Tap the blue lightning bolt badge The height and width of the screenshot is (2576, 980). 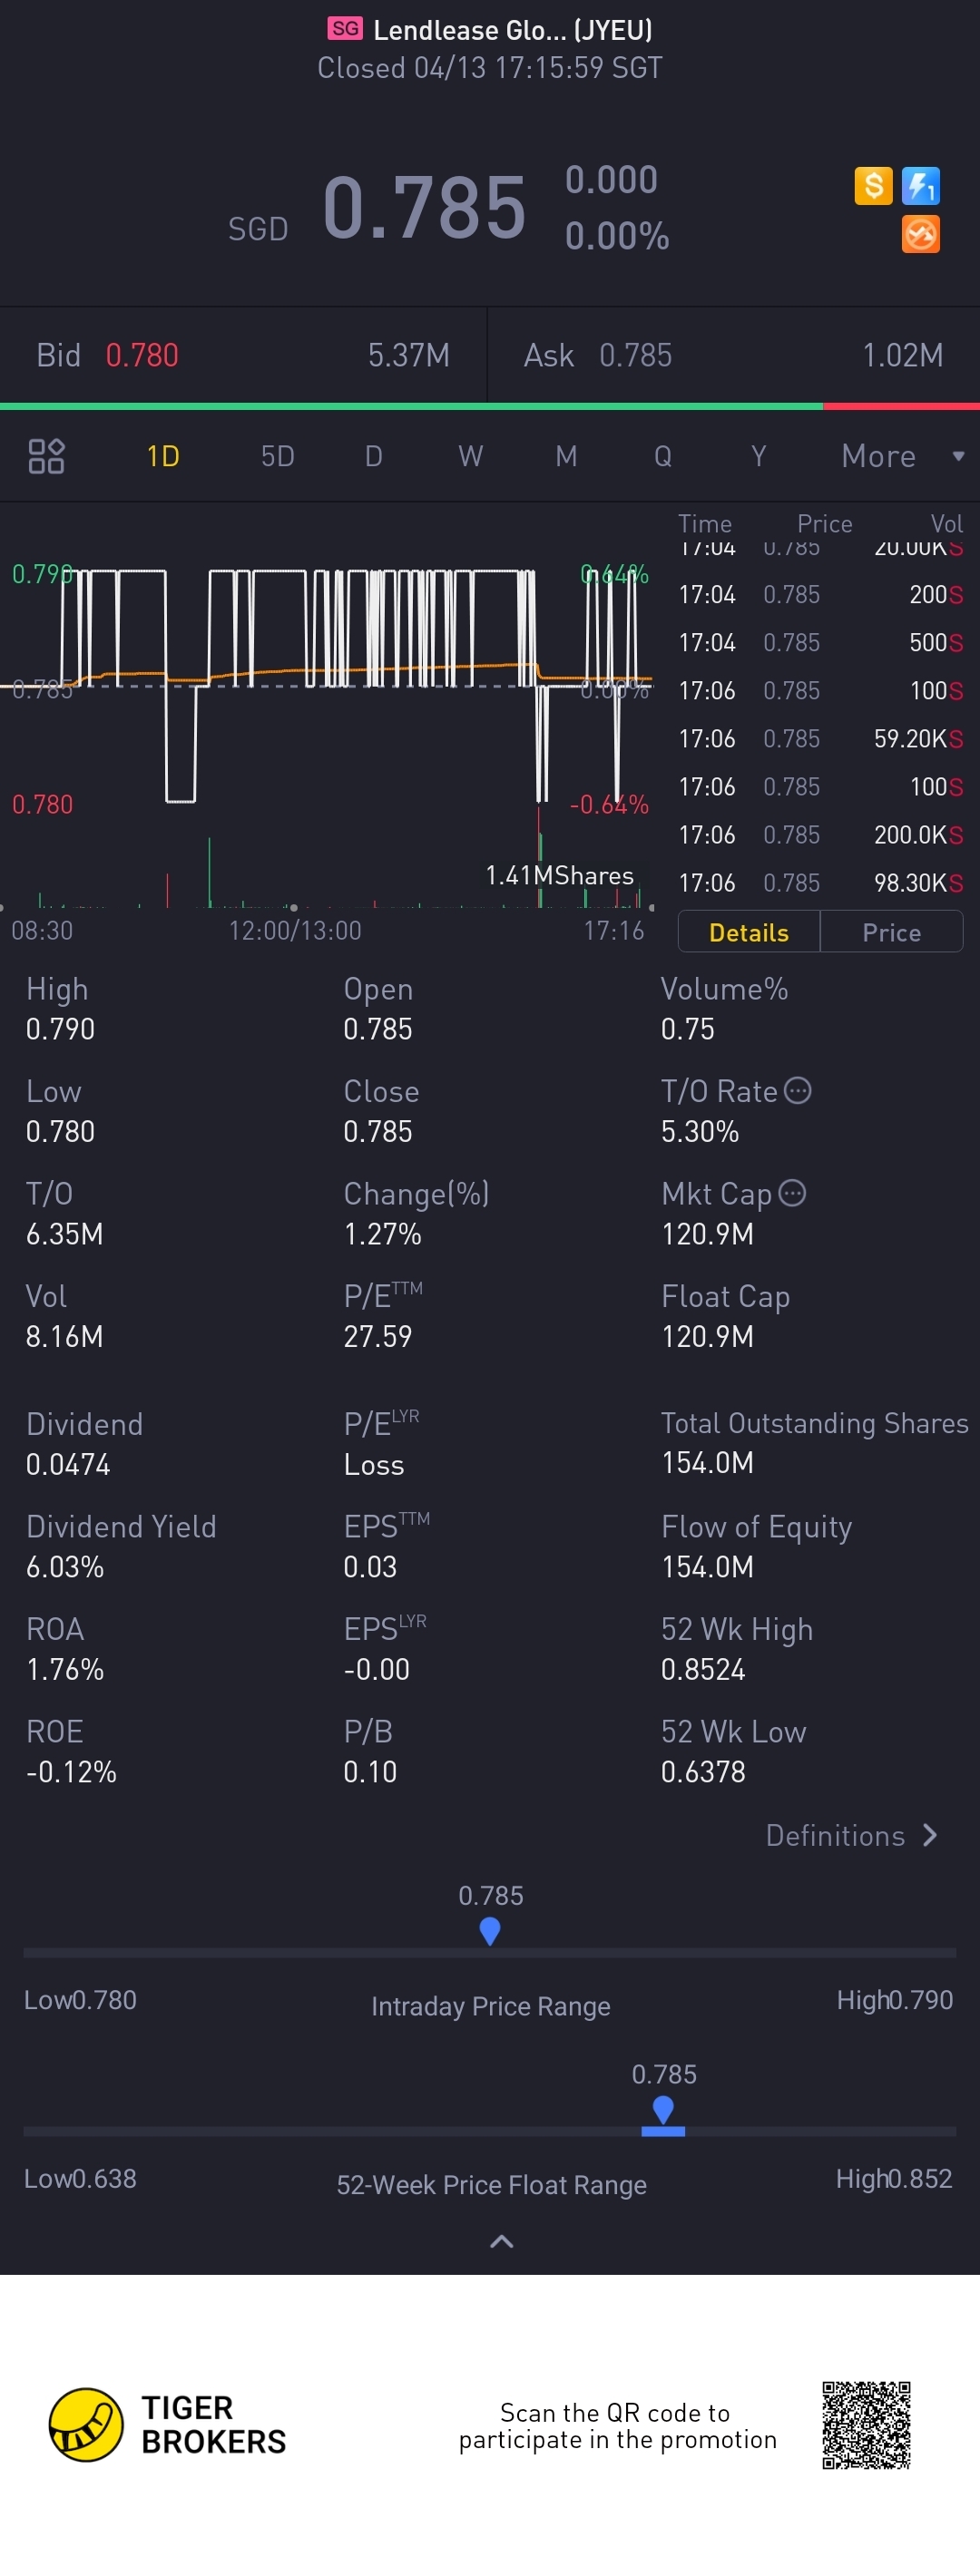point(920,185)
